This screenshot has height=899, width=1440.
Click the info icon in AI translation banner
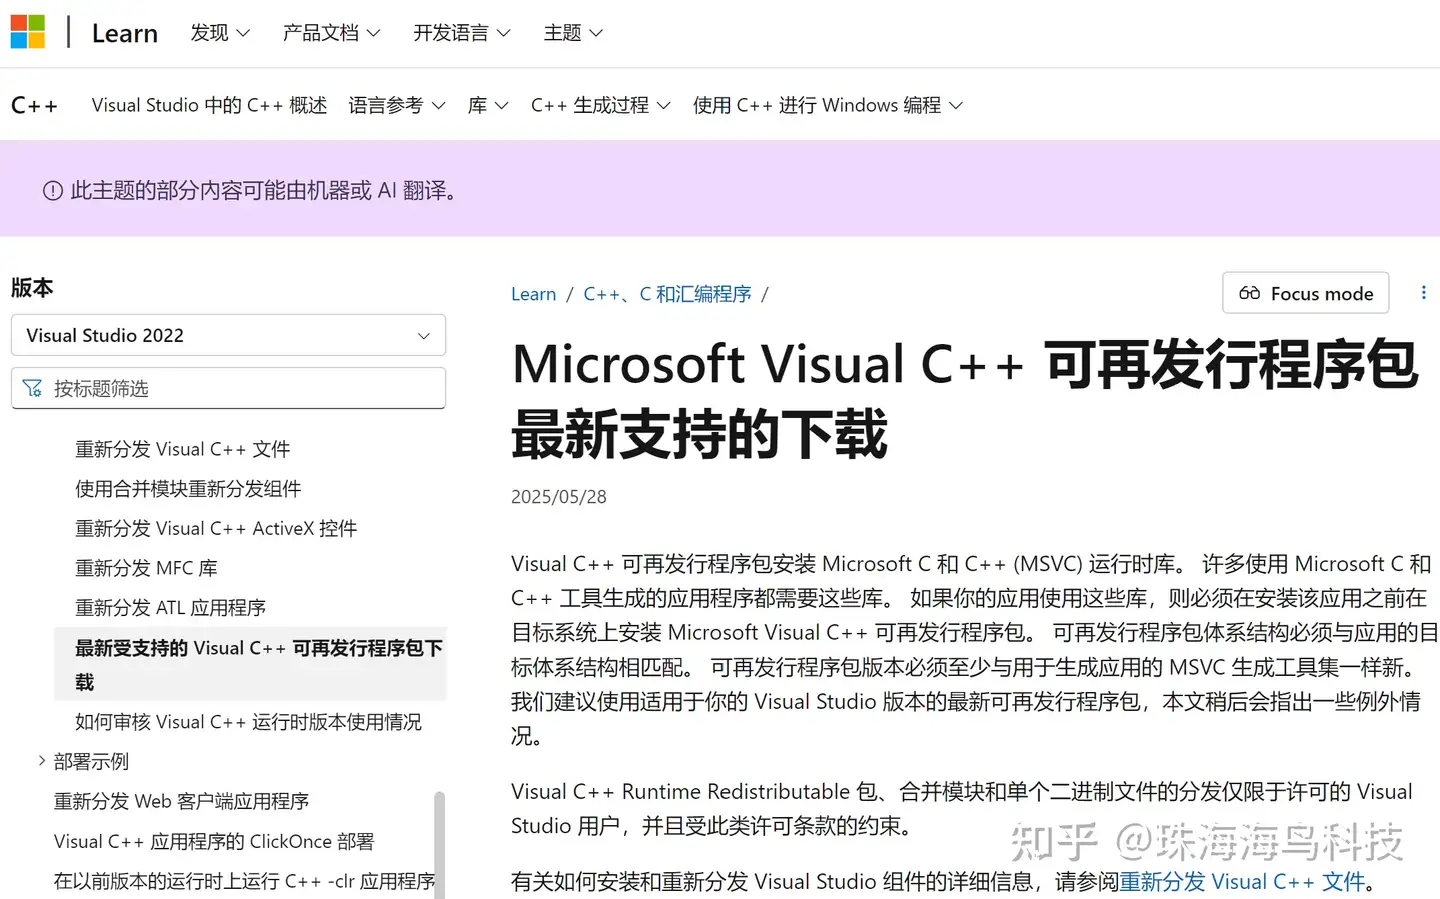point(53,190)
